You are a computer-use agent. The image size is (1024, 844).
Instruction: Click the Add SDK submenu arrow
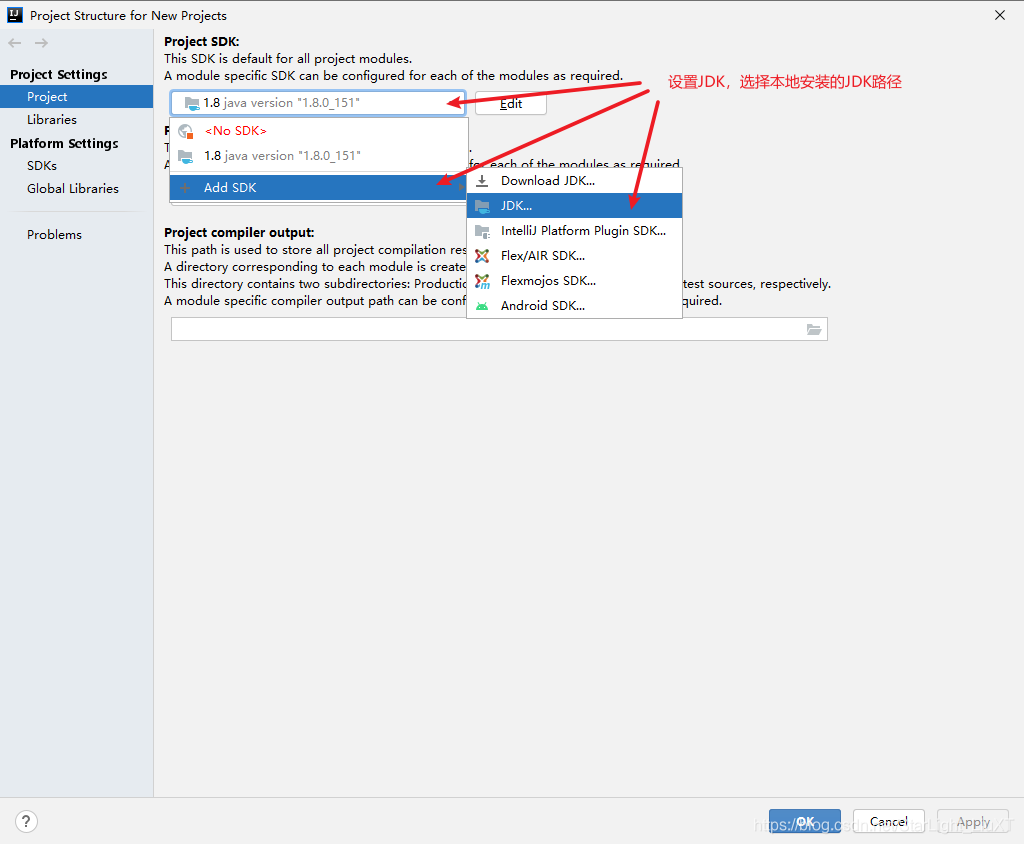[x=460, y=187]
